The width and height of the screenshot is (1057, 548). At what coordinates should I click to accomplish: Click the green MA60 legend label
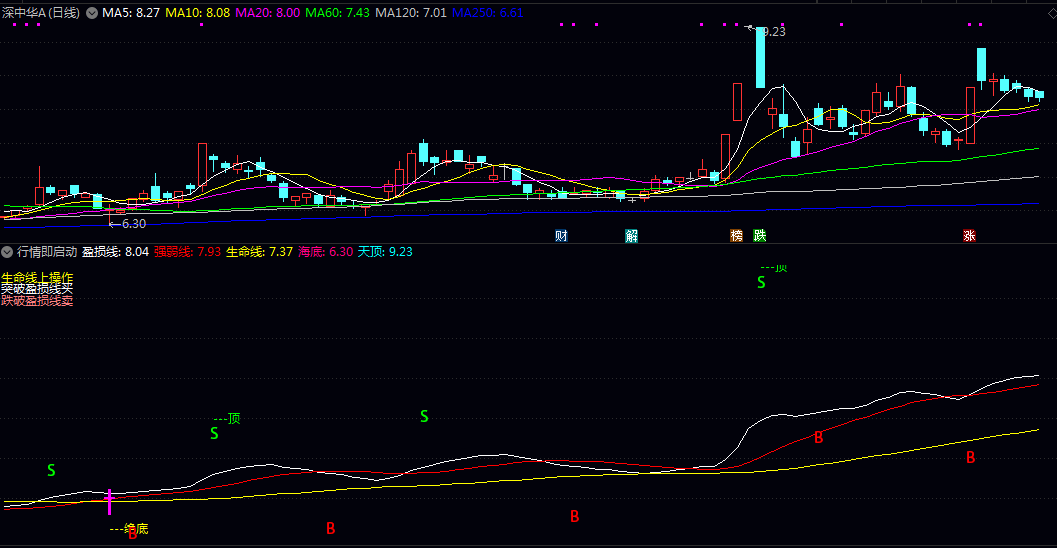pos(337,13)
